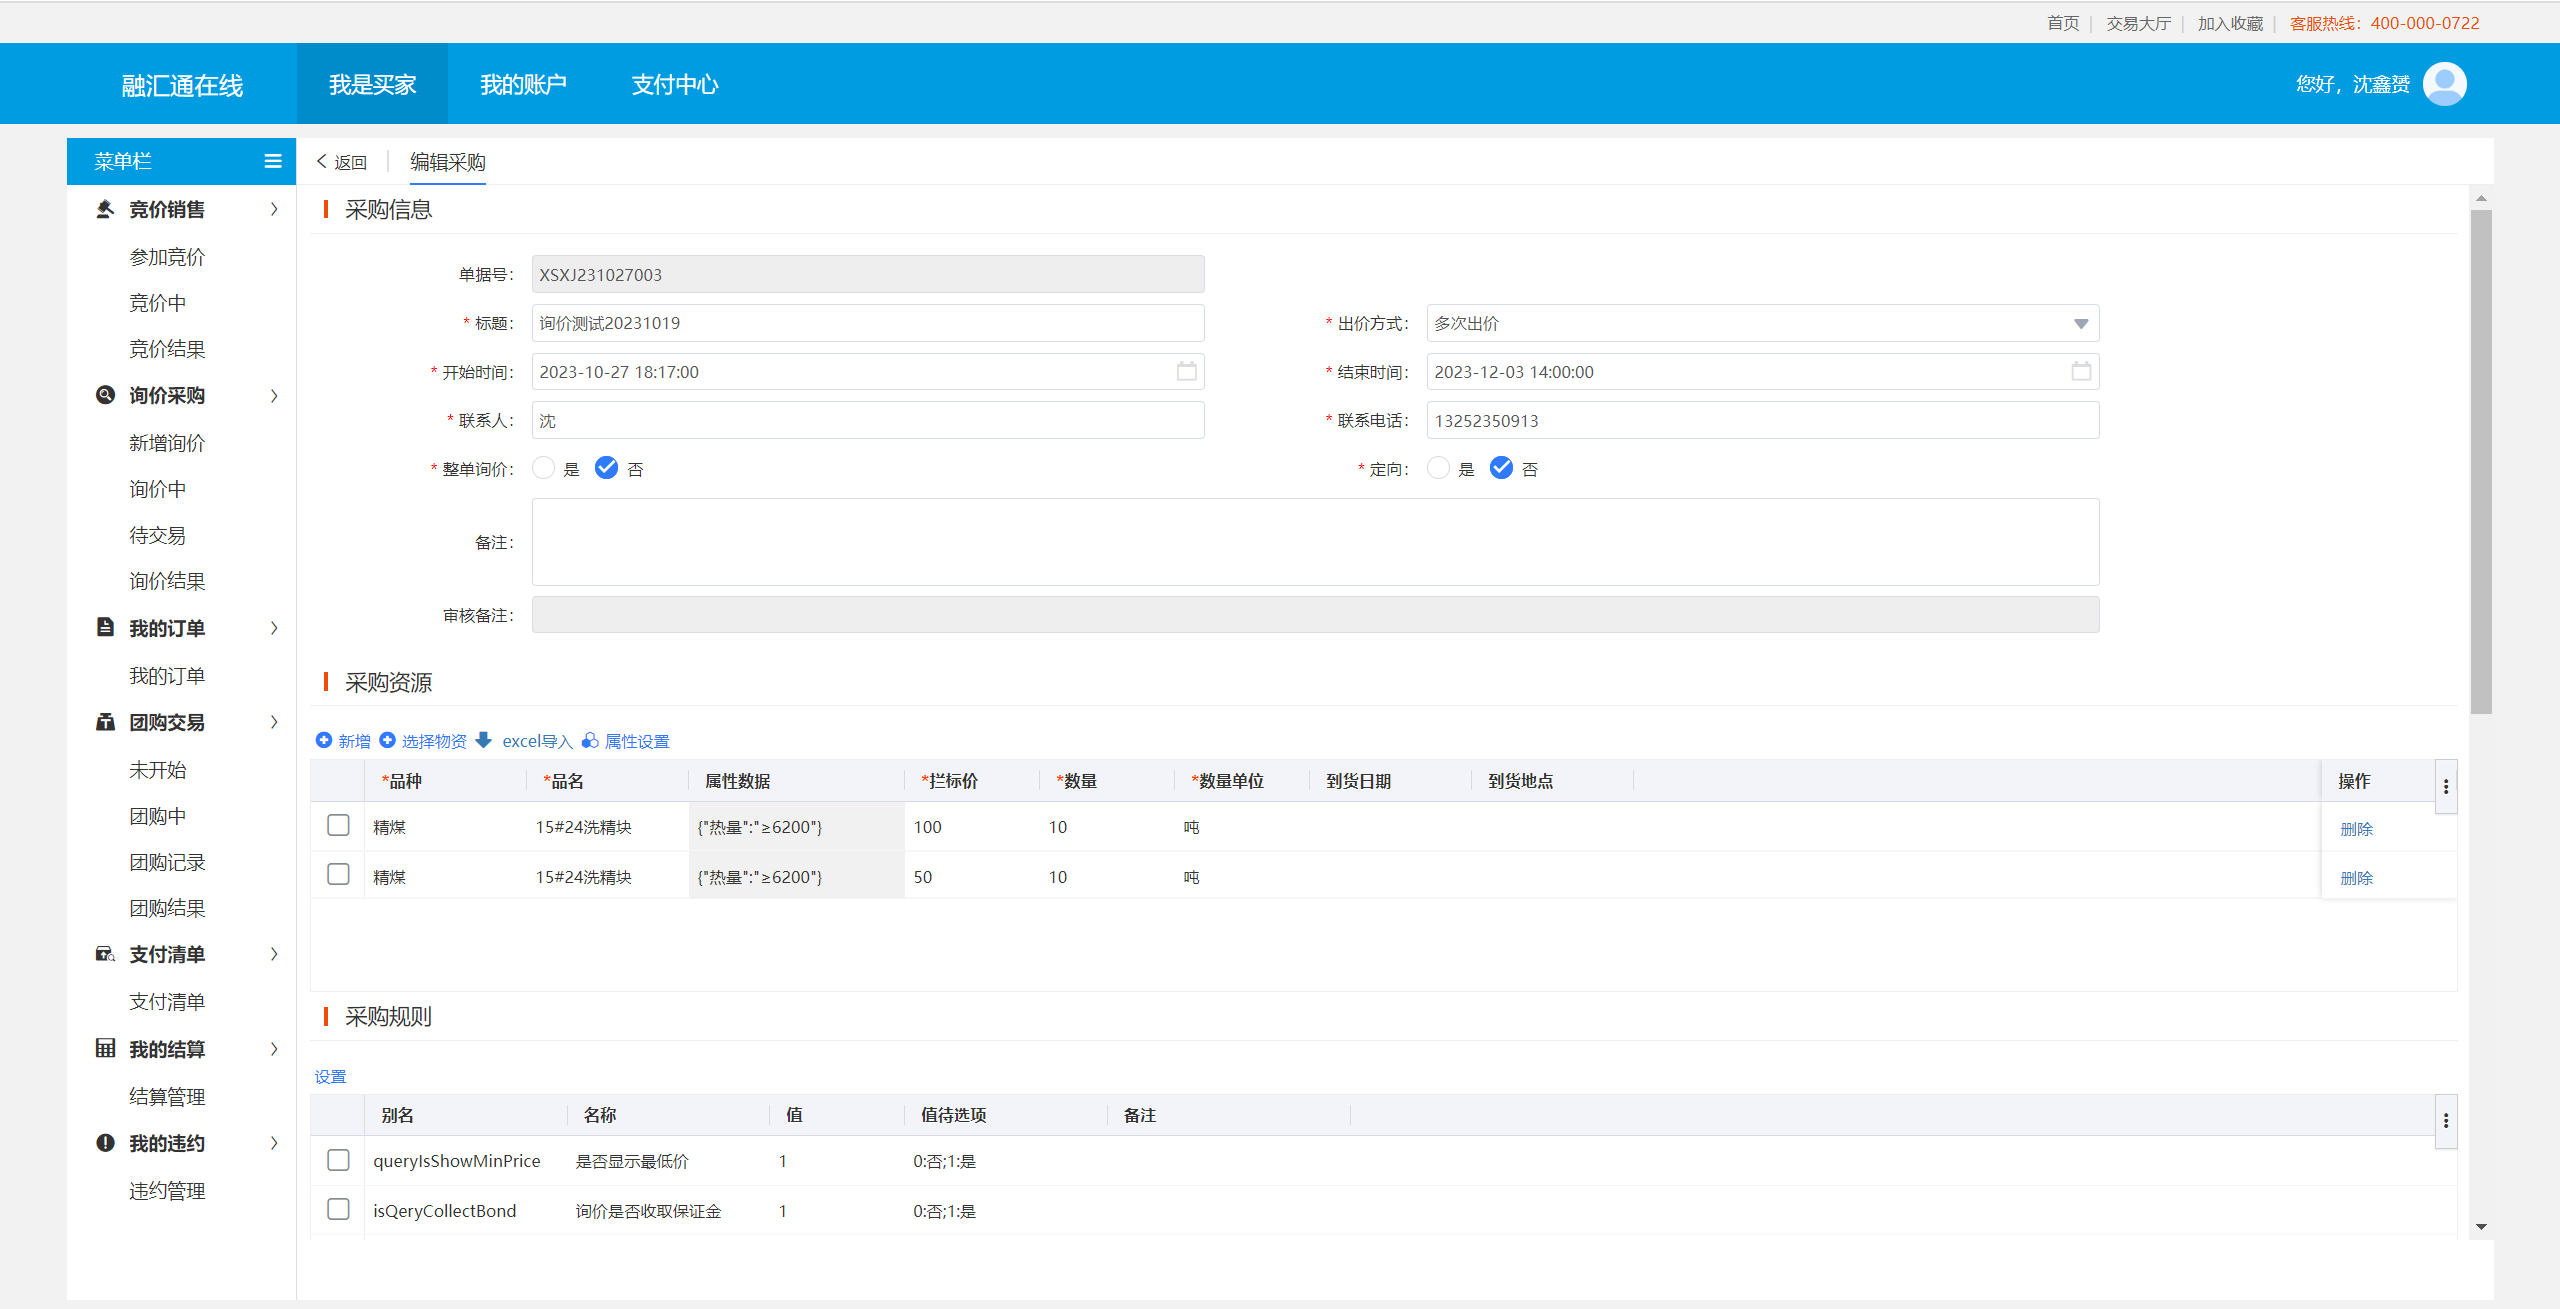Click the 我的订单 document icon
Screen dimensions: 2560x1309
pyautogui.click(x=105, y=627)
